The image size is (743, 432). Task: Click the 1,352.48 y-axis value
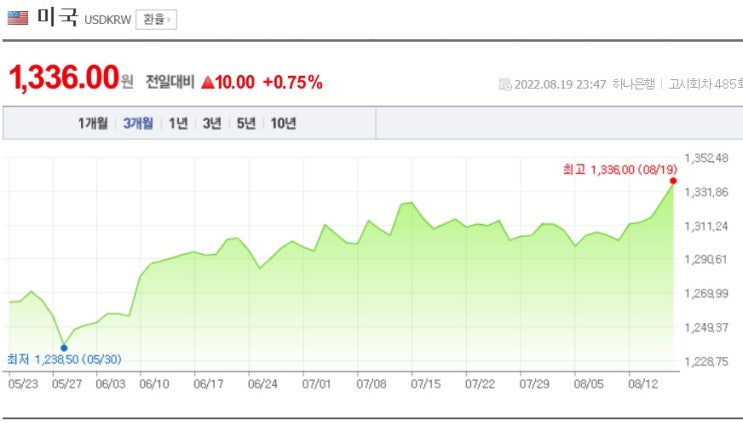[x=707, y=158]
